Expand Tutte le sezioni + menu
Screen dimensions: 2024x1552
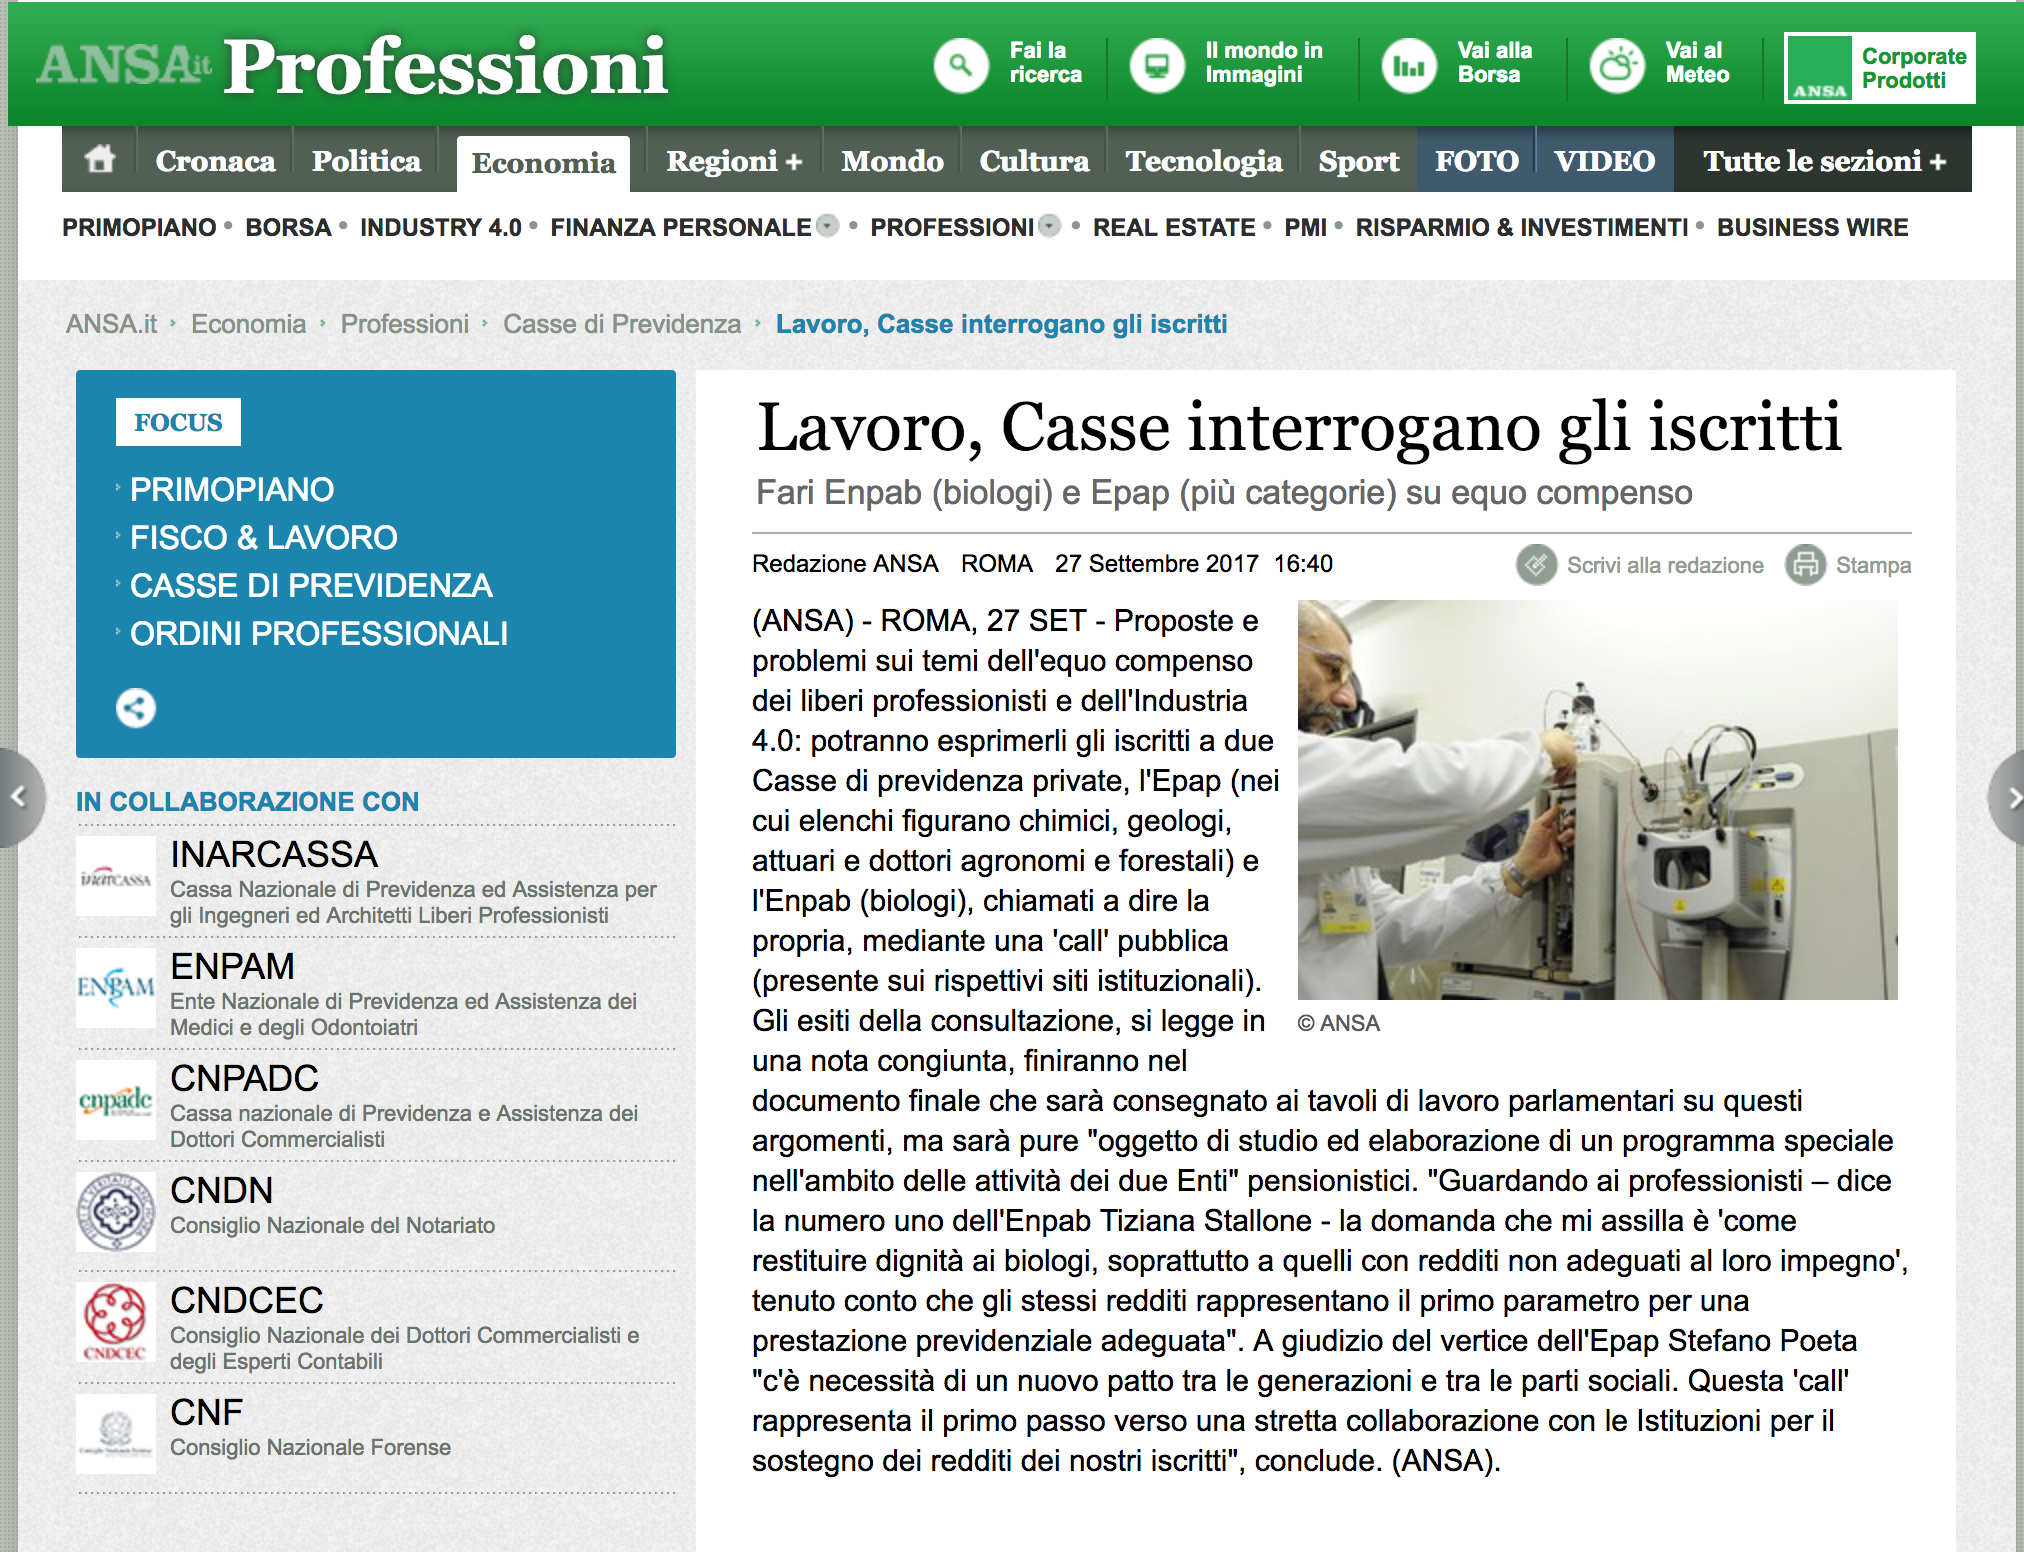[1824, 160]
